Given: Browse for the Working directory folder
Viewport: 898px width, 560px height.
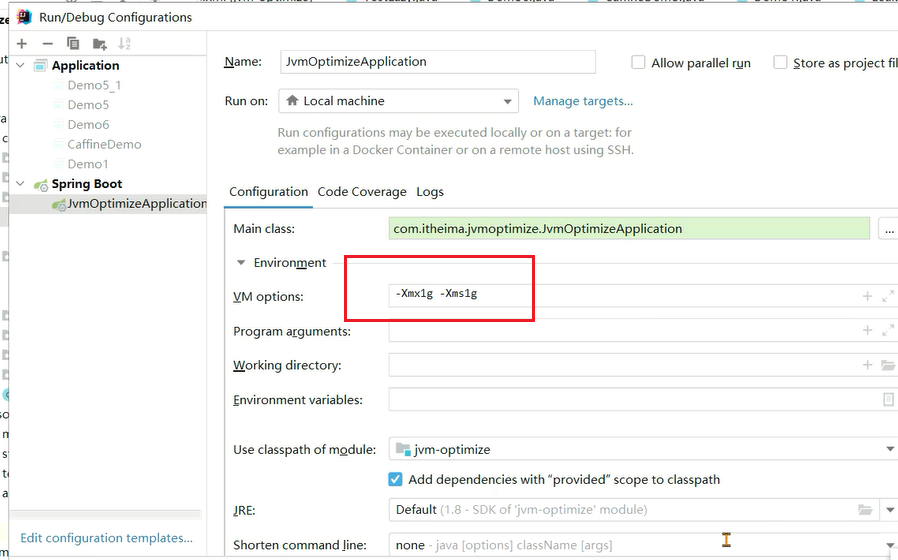Looking at the screenshot, I should [888, 366].
